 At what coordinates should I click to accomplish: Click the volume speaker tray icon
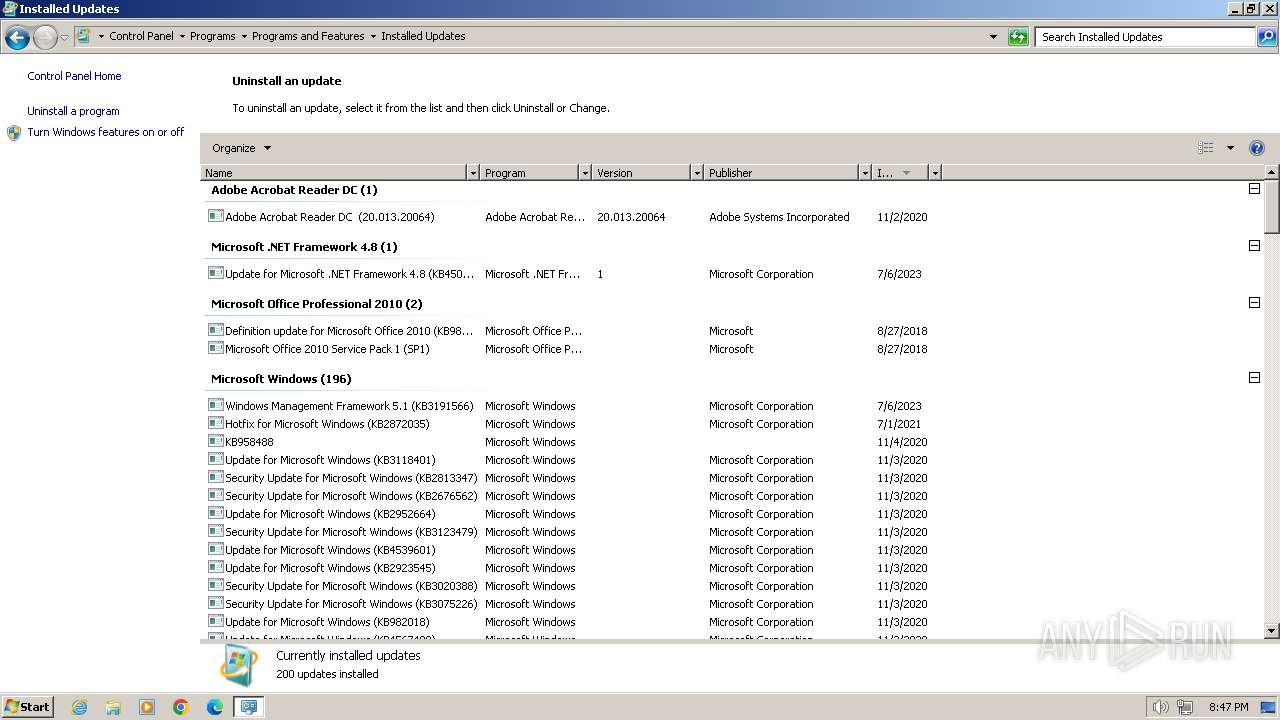pyautogui.click(x=1161, y=707)
